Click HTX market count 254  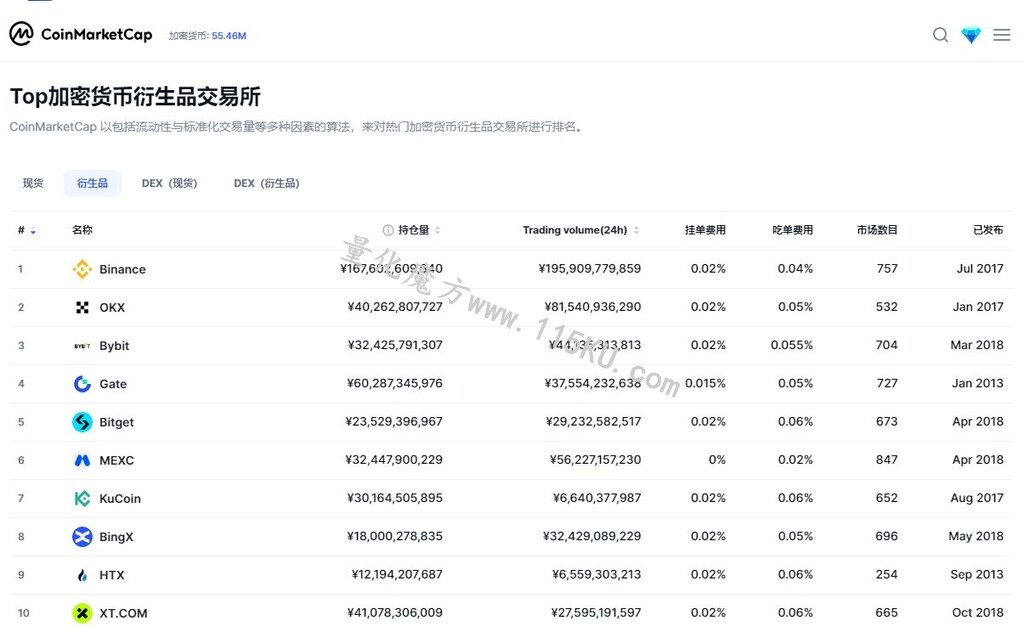pos(887,575)
